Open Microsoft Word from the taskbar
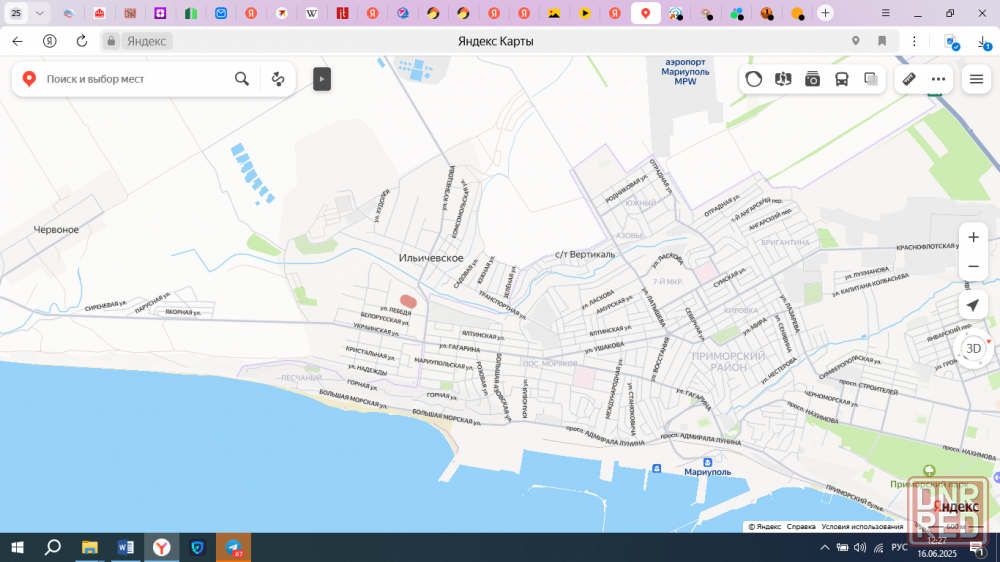The width and height of the screenshot is (1000, 562). click(126, 547)
